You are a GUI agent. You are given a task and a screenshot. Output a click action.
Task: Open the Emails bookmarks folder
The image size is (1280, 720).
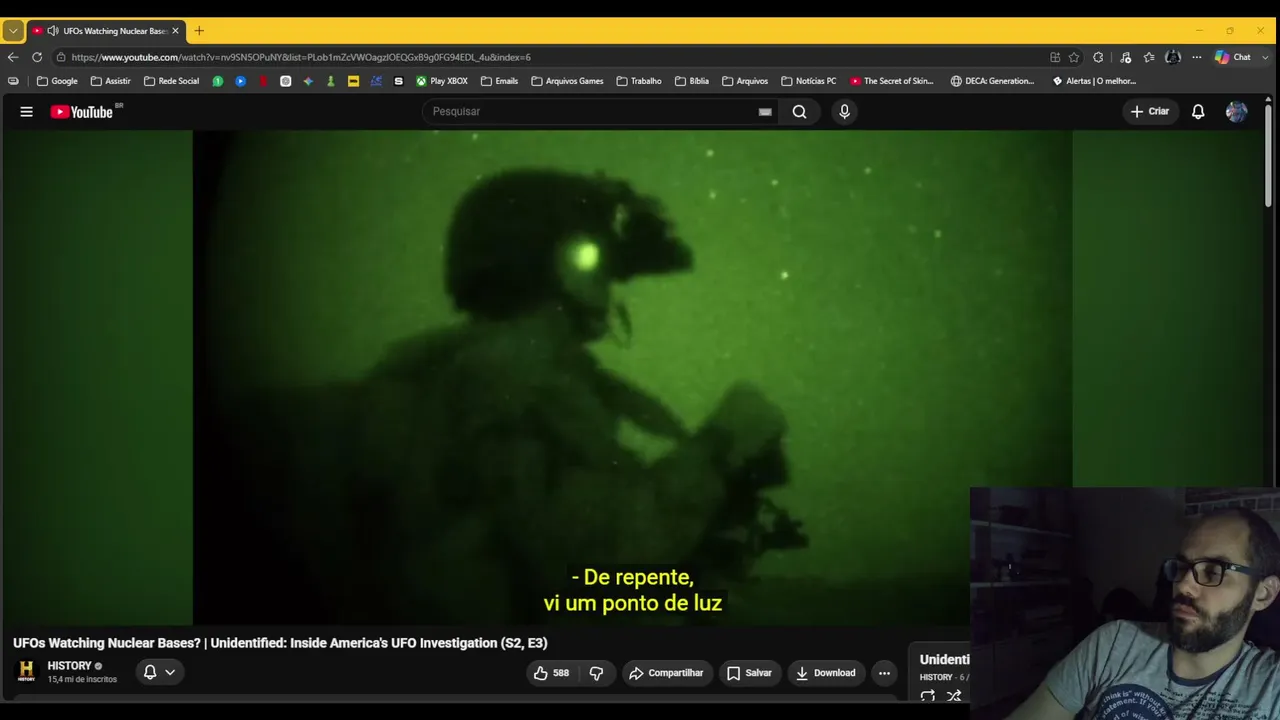(x=499, y=81)
